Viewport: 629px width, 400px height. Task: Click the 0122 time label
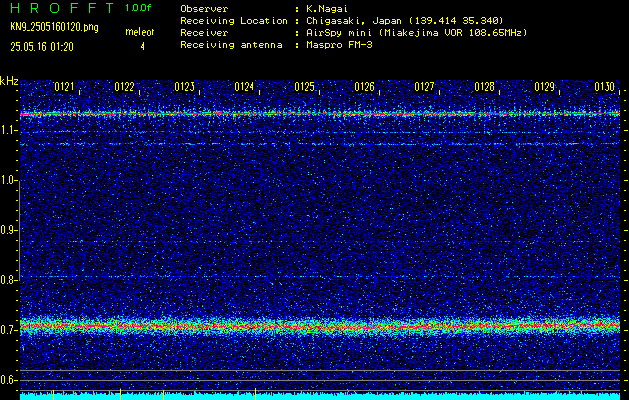click(x=124, y=87)
